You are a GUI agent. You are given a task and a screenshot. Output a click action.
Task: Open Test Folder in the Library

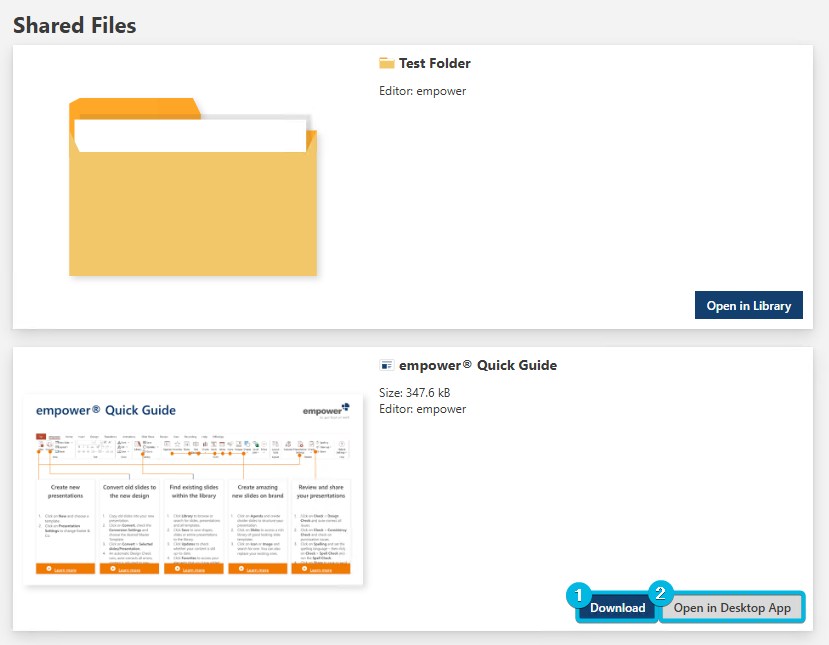pos(749,305)
